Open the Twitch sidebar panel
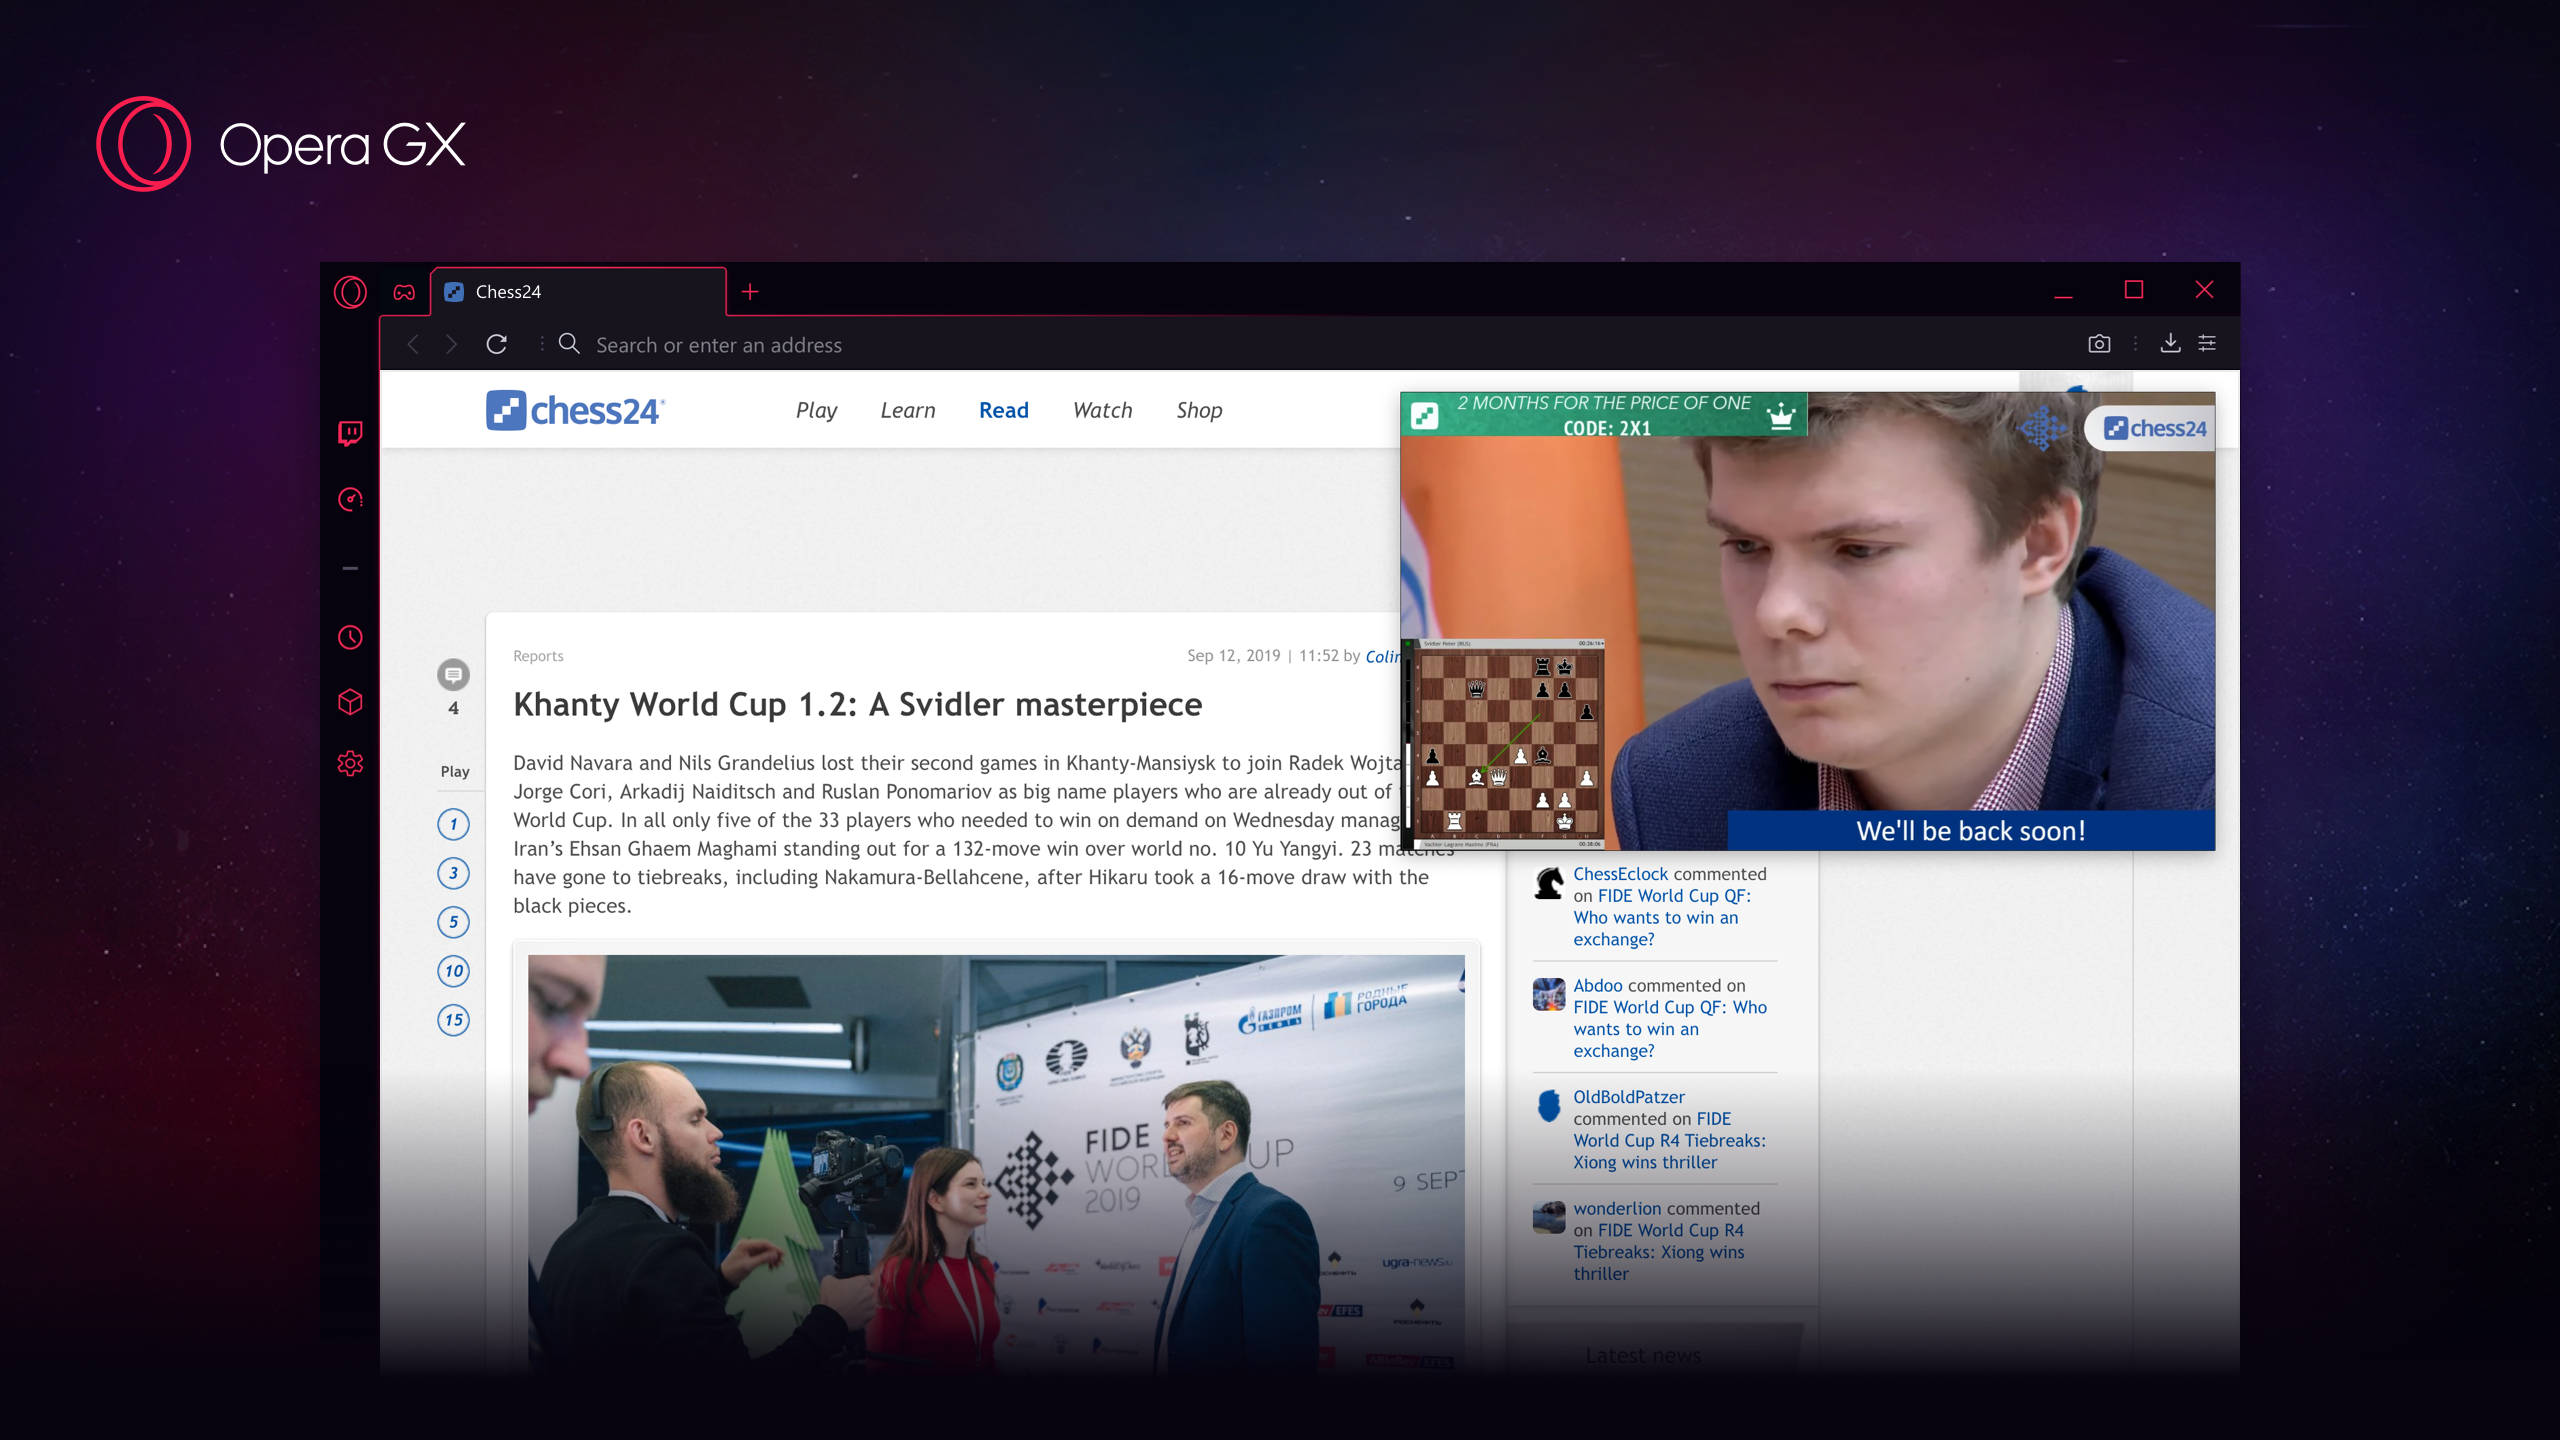Viewport: 2560px width, 1440px height. pyautogui.click(x=350, y=433)
